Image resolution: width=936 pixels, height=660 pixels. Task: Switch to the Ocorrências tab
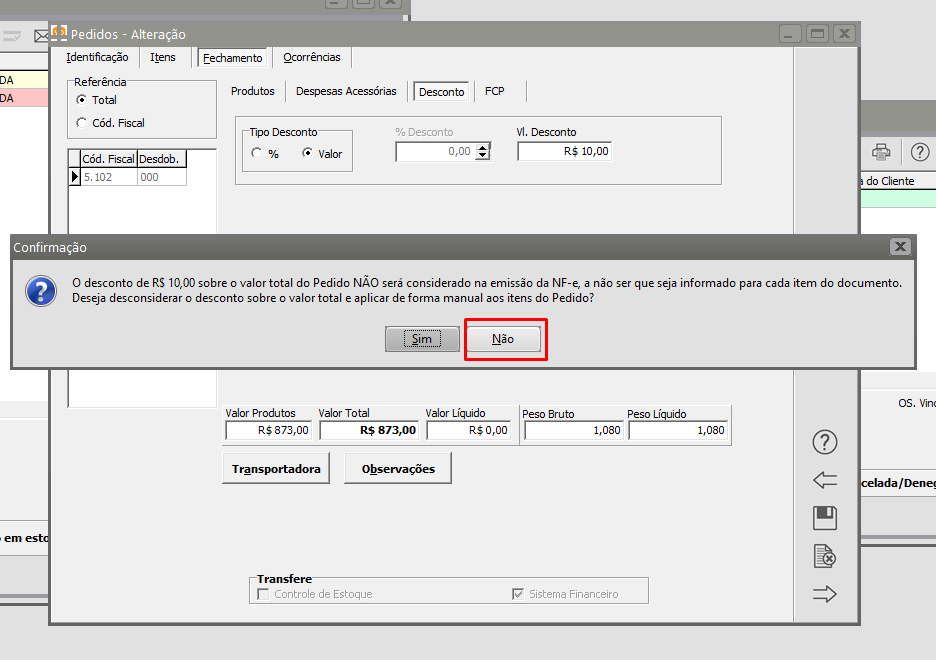tap(311, 58)
